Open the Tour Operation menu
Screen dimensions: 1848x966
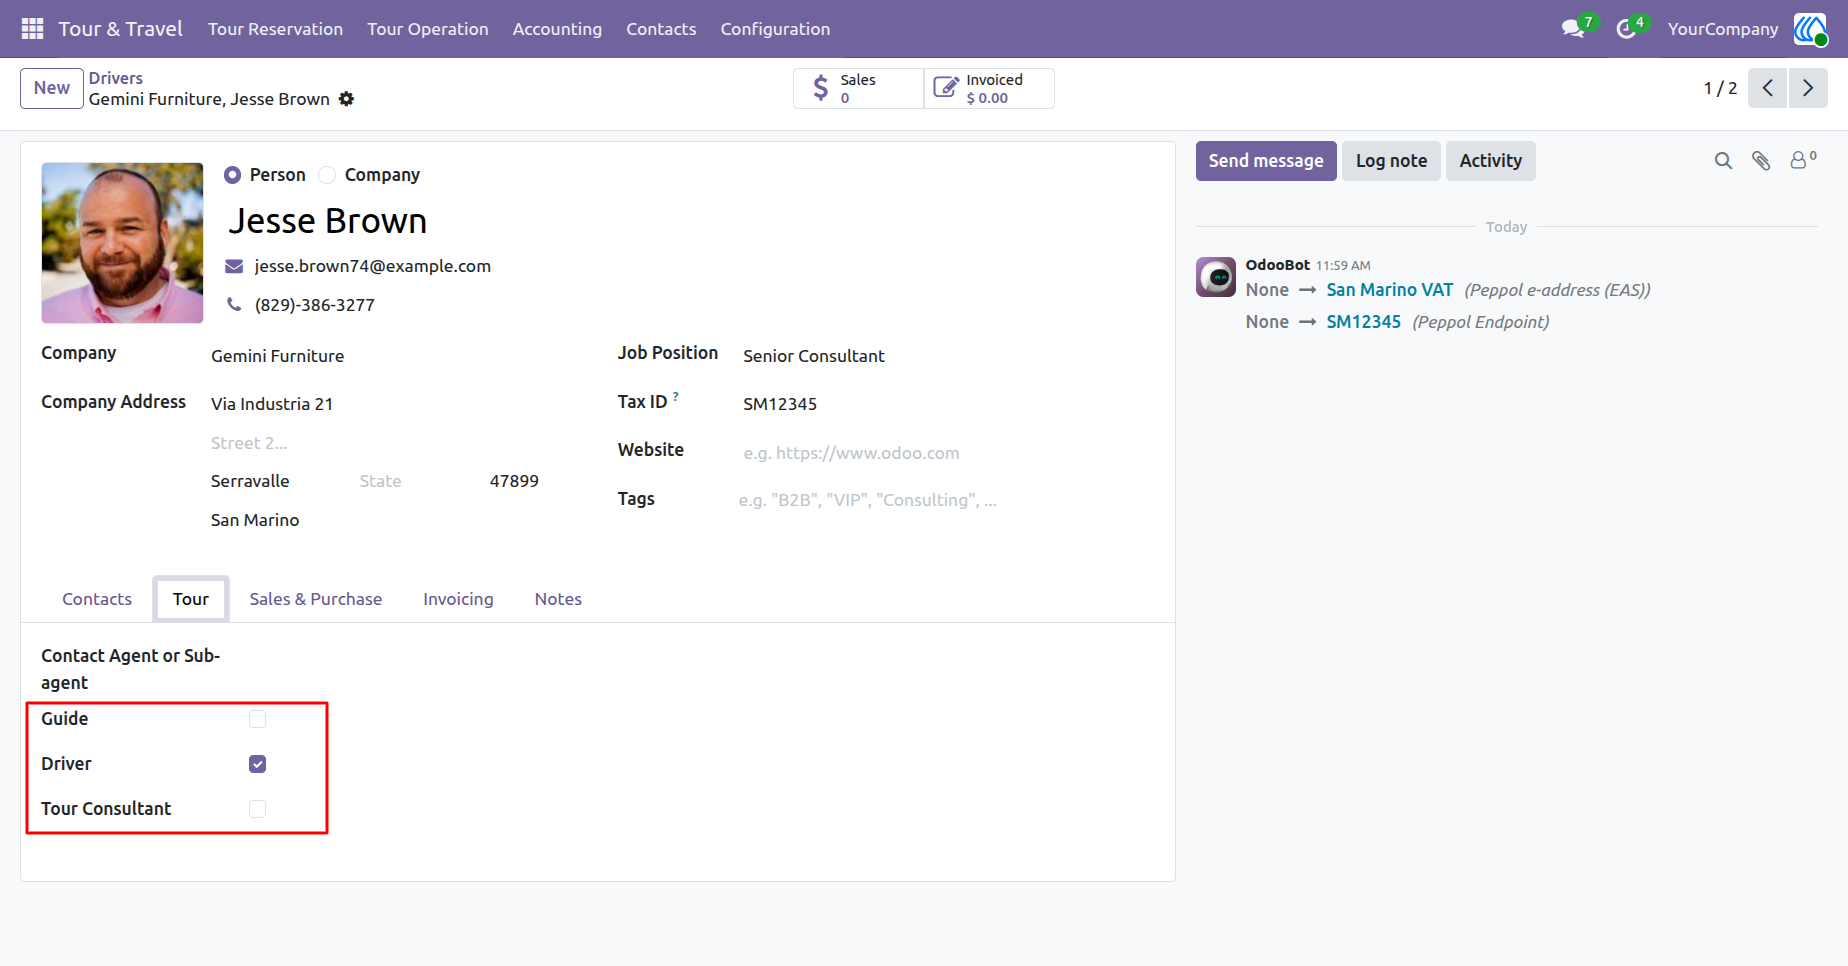tap(428, 29)
